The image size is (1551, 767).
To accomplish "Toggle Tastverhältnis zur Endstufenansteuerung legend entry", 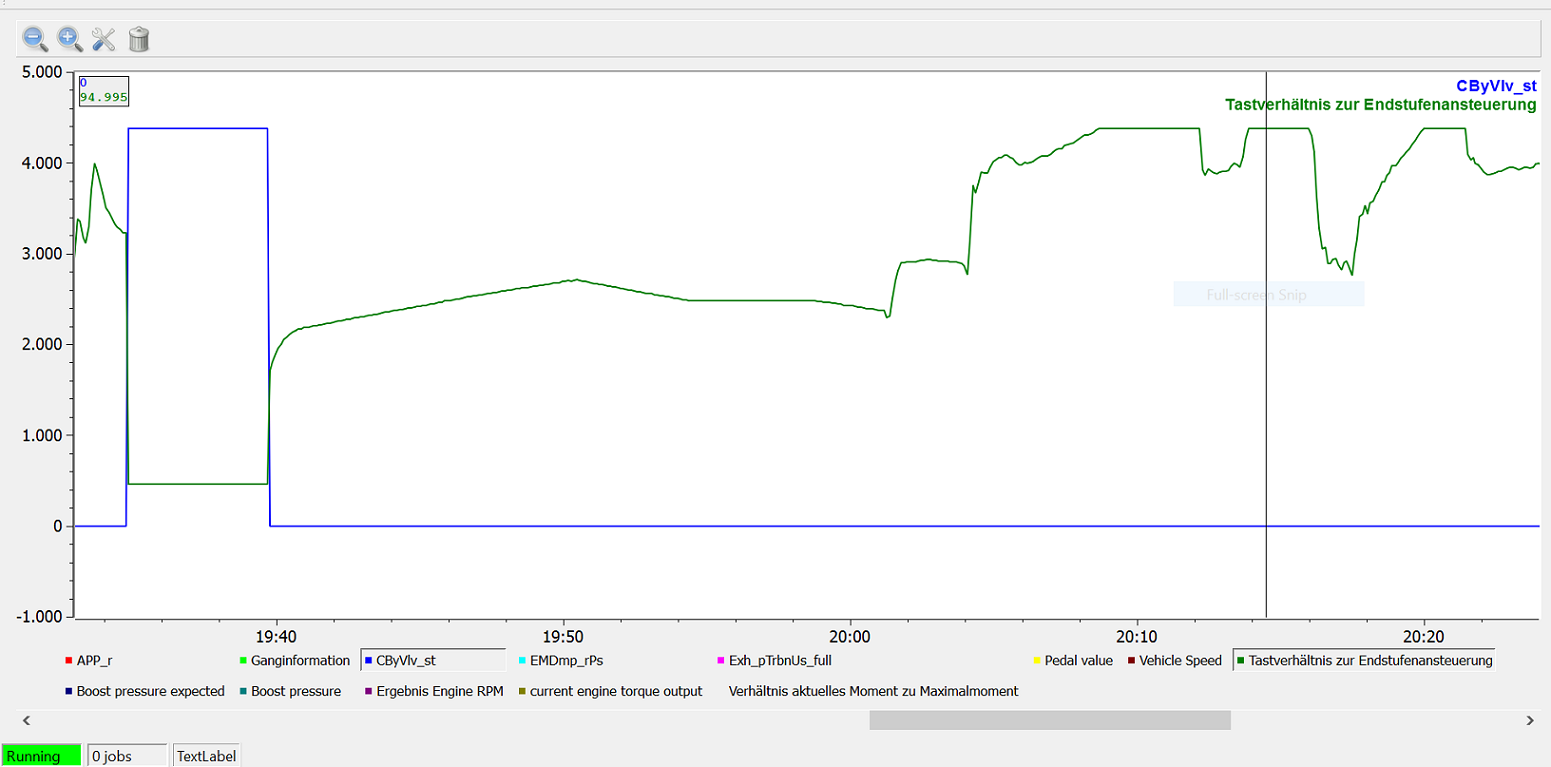I will click(x=1364, y=661).
